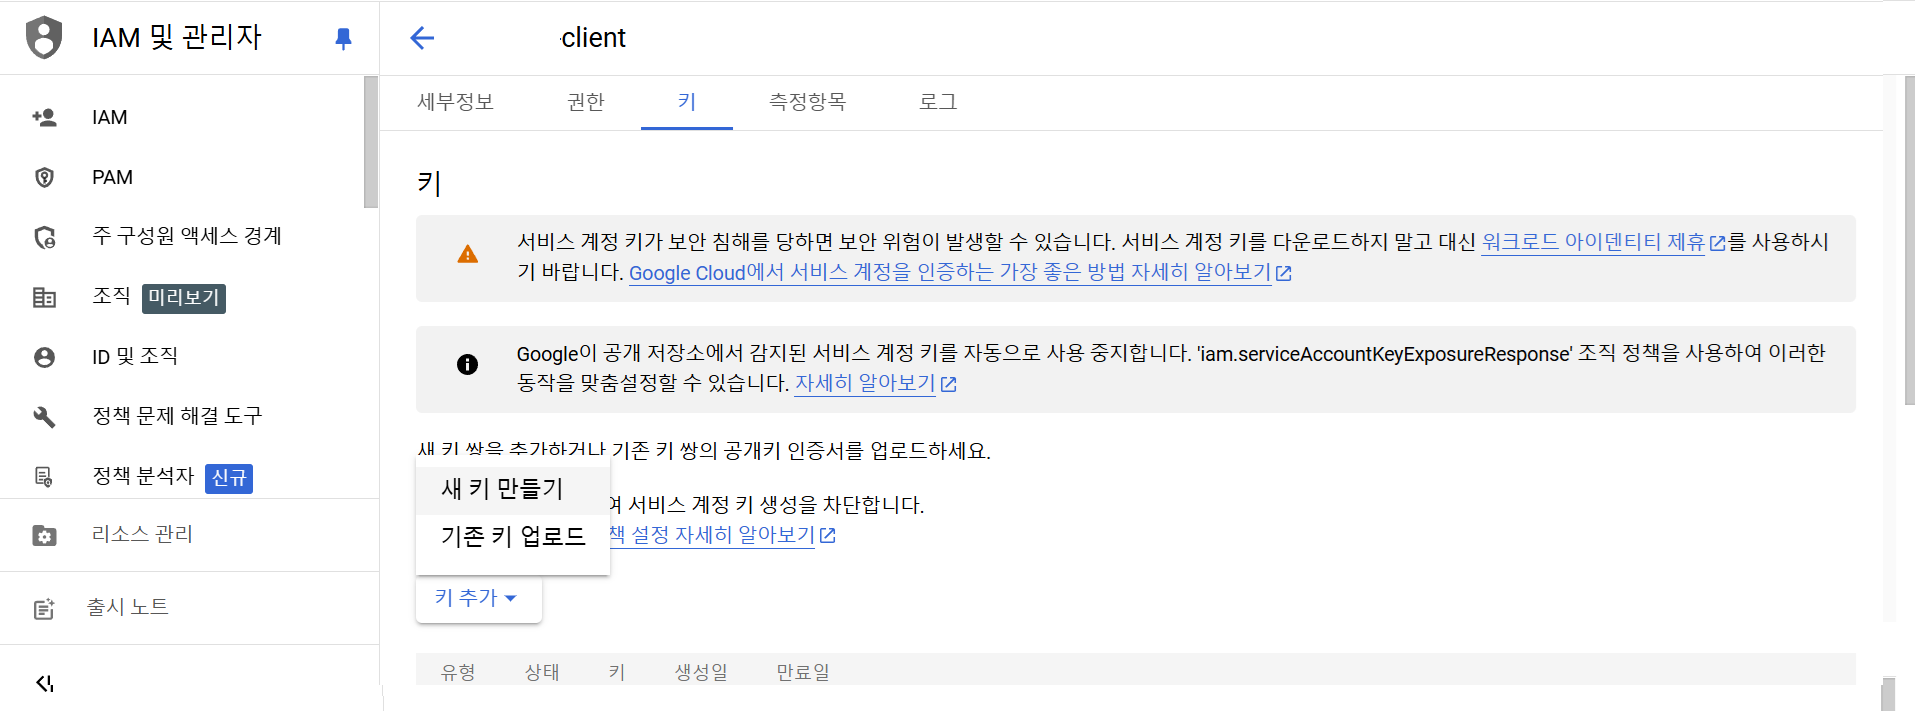Click the 조직 building icon
Screen dimensions: 1915x711
coord(44,297)
